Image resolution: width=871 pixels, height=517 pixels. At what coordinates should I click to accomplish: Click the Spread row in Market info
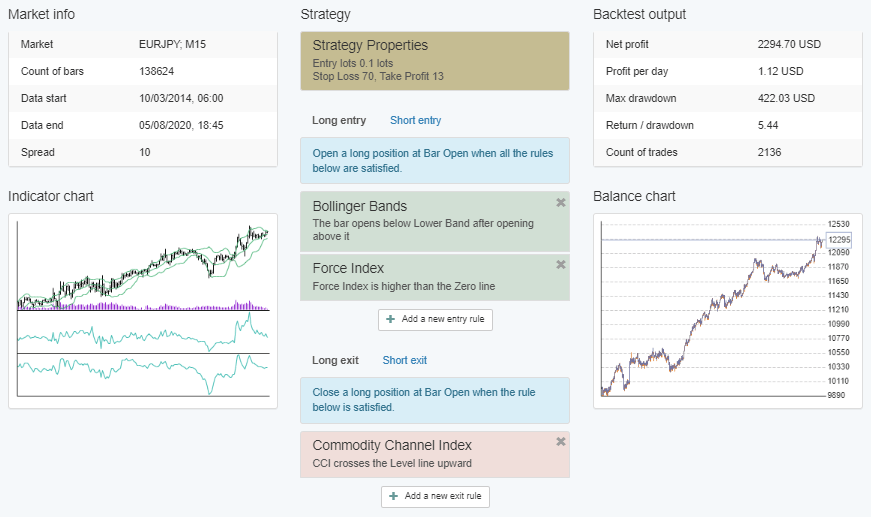pyautogui.click(x=142, y=152)
